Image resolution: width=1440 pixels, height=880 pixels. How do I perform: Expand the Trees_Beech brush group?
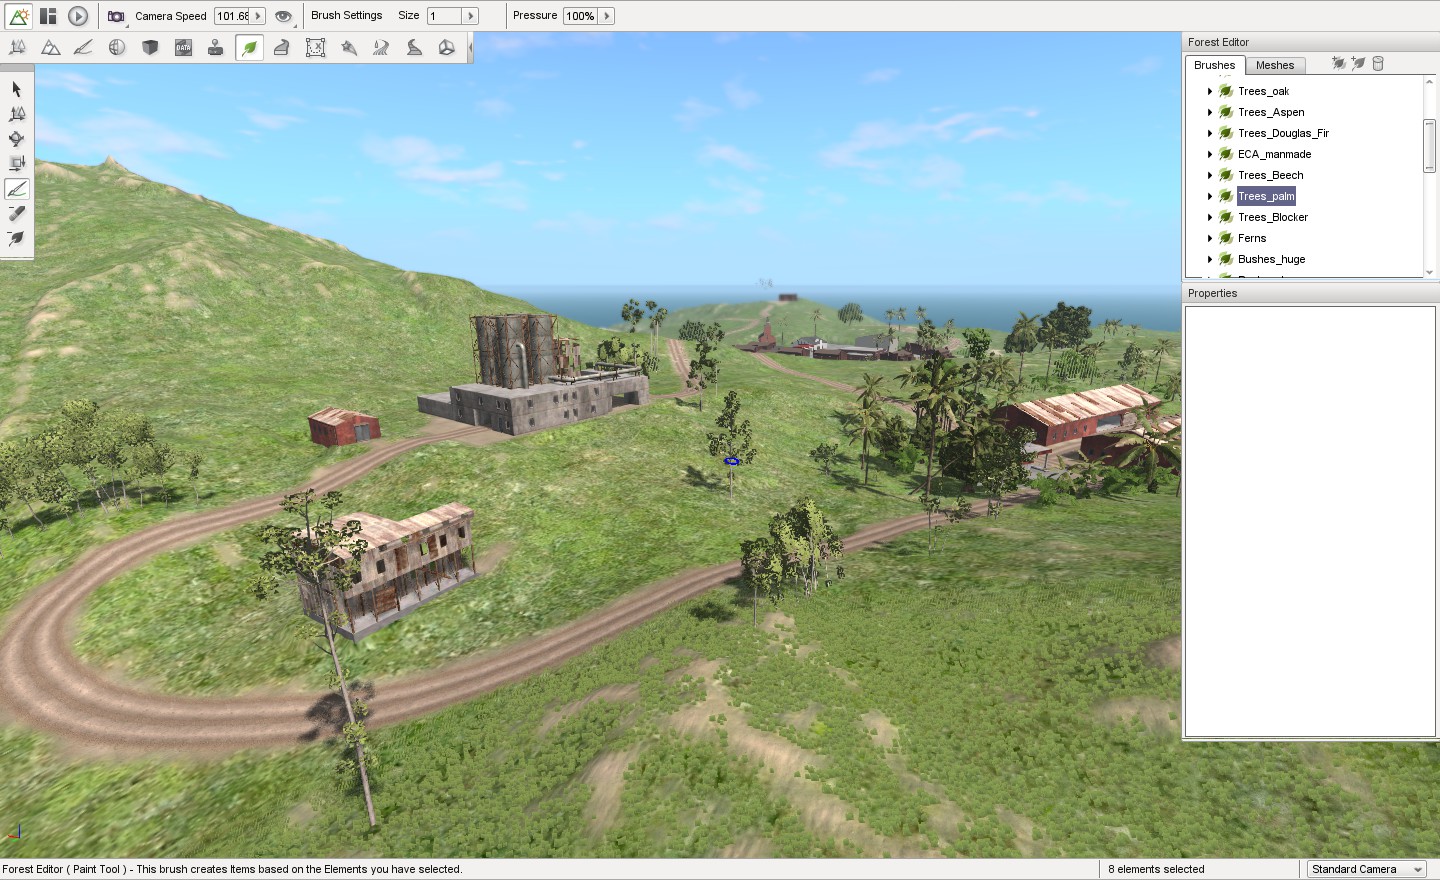tap(1210, 175)
